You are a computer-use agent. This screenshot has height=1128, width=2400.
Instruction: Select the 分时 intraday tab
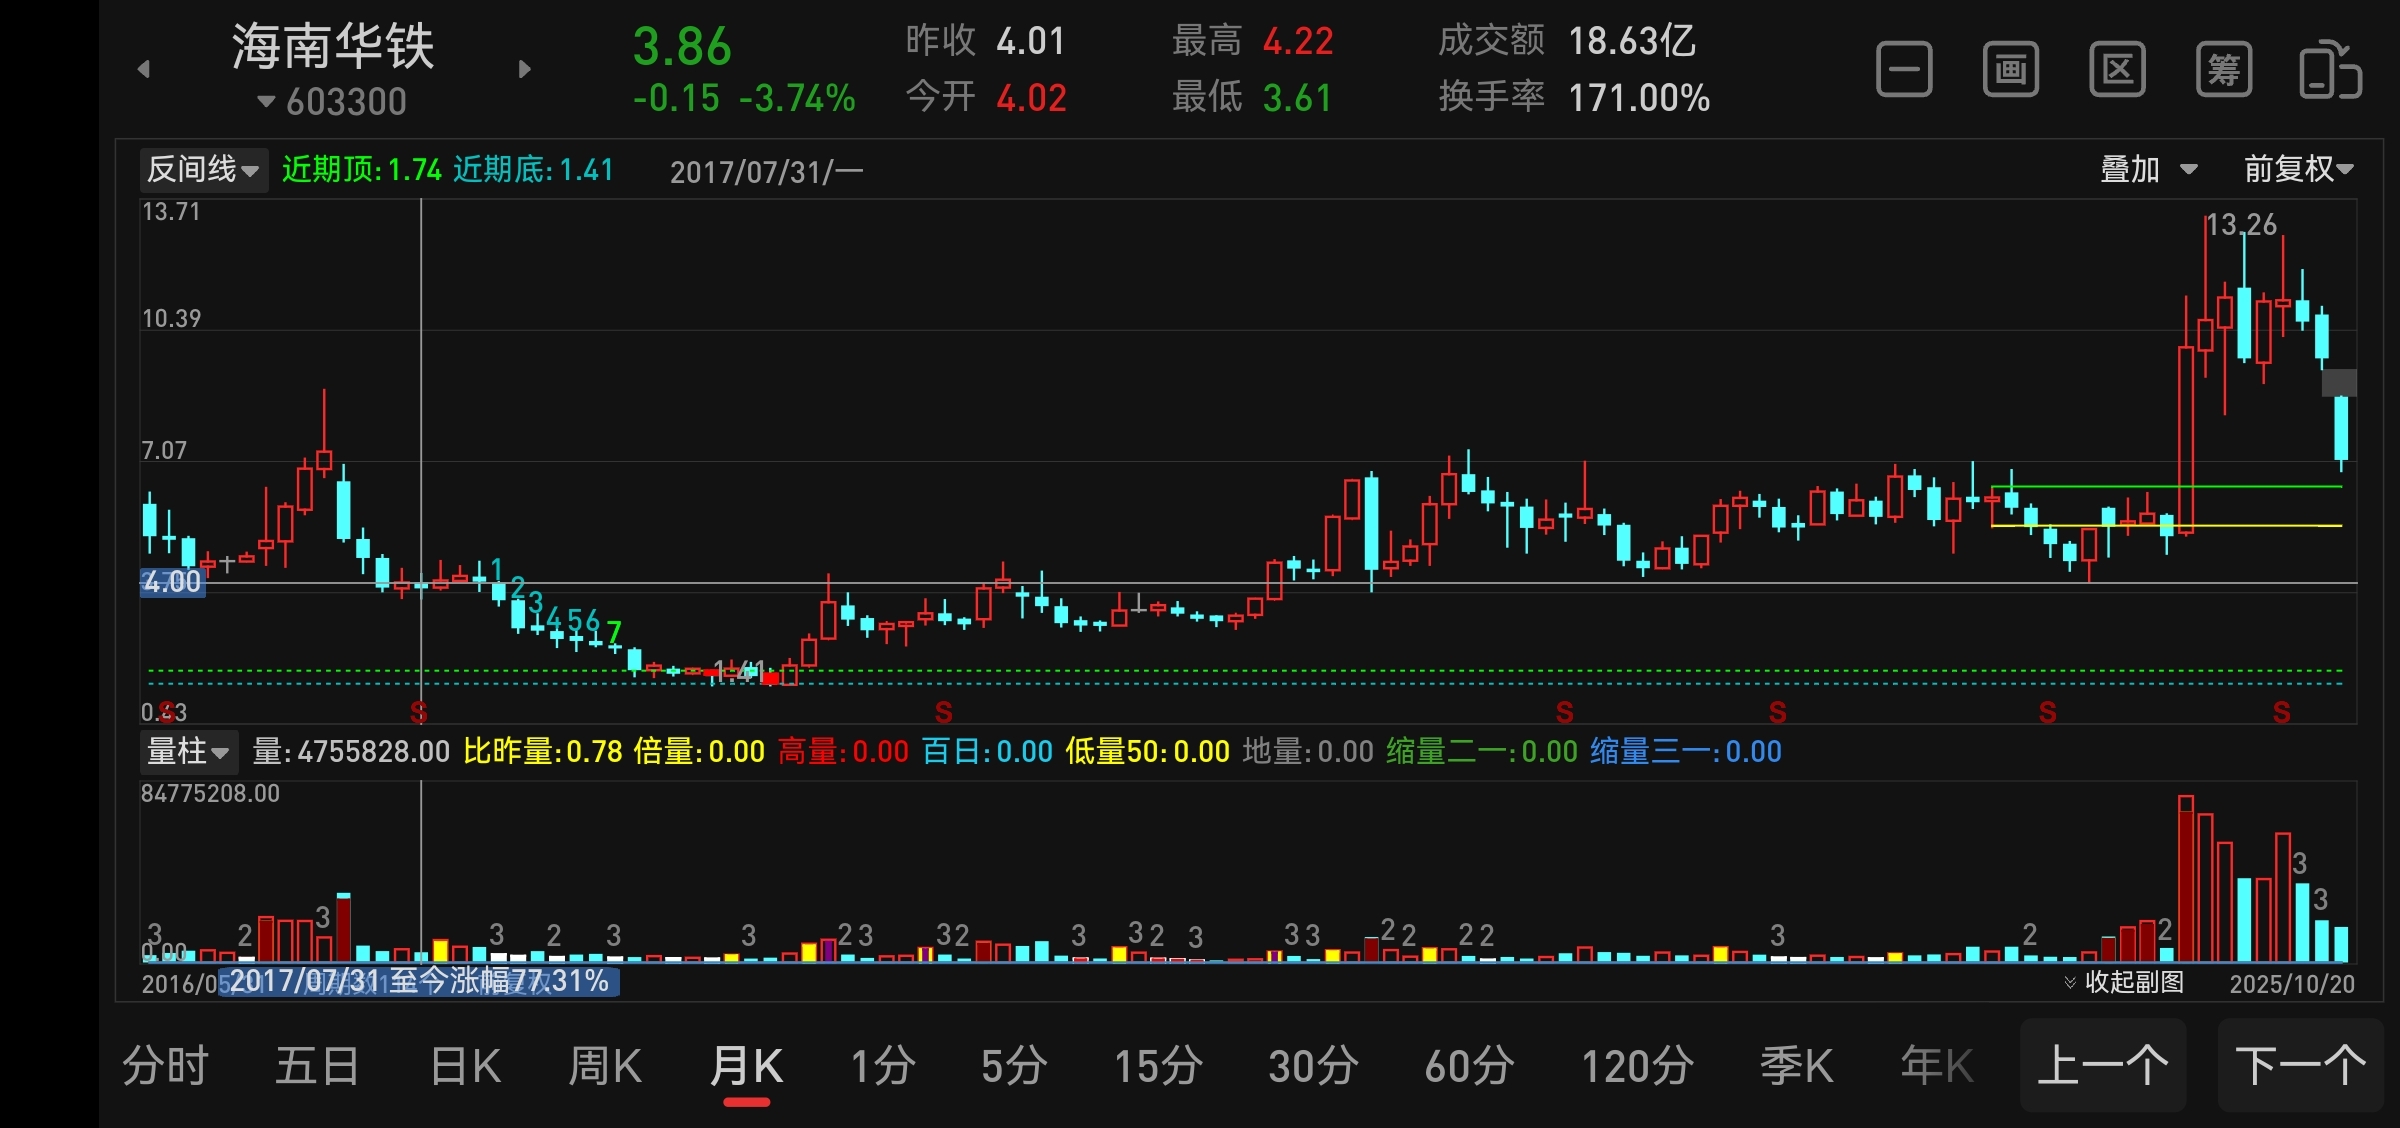[x=166, y=1066]
